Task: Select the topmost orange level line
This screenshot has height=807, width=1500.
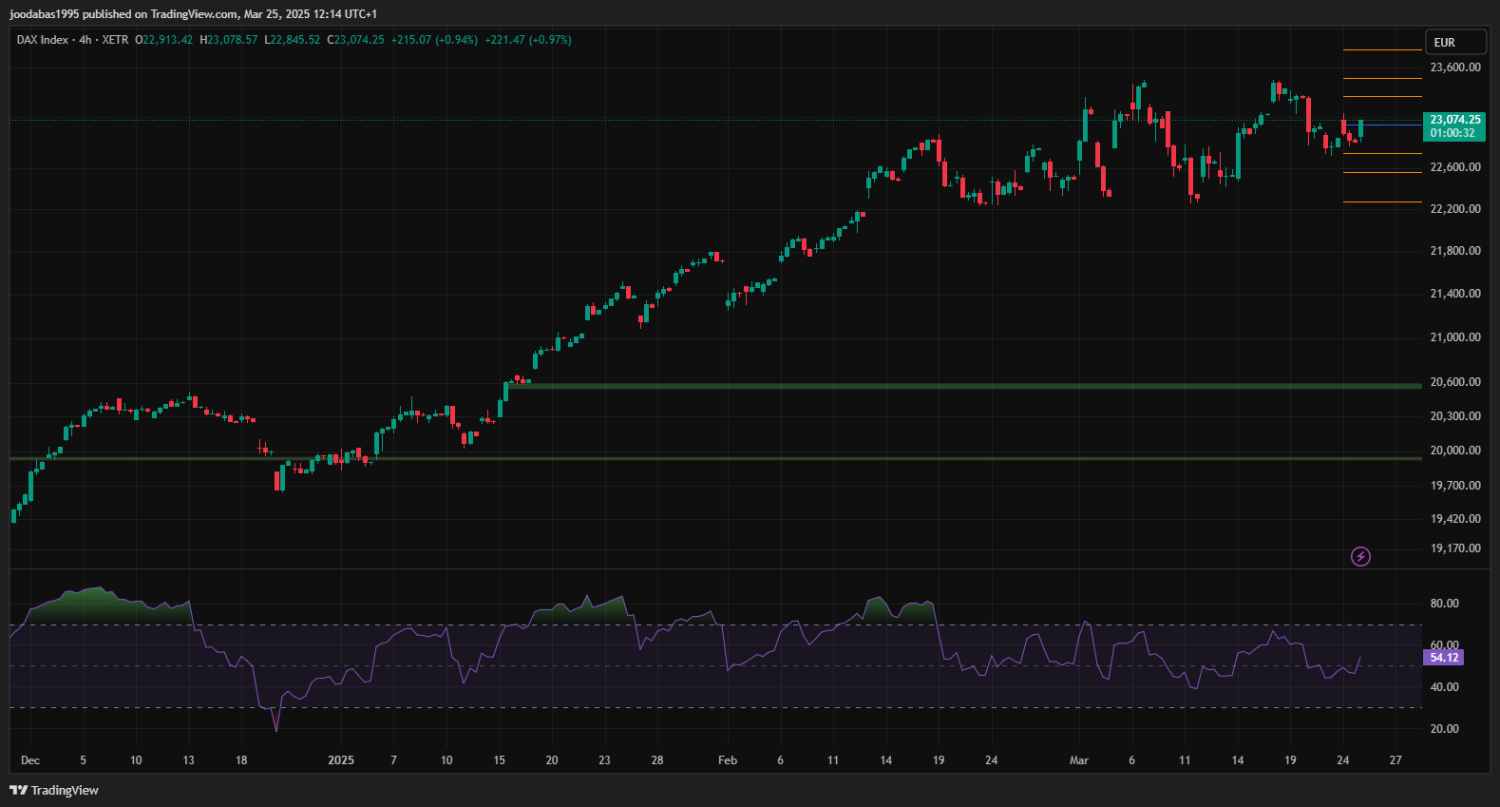Action: pos(1382,50)
